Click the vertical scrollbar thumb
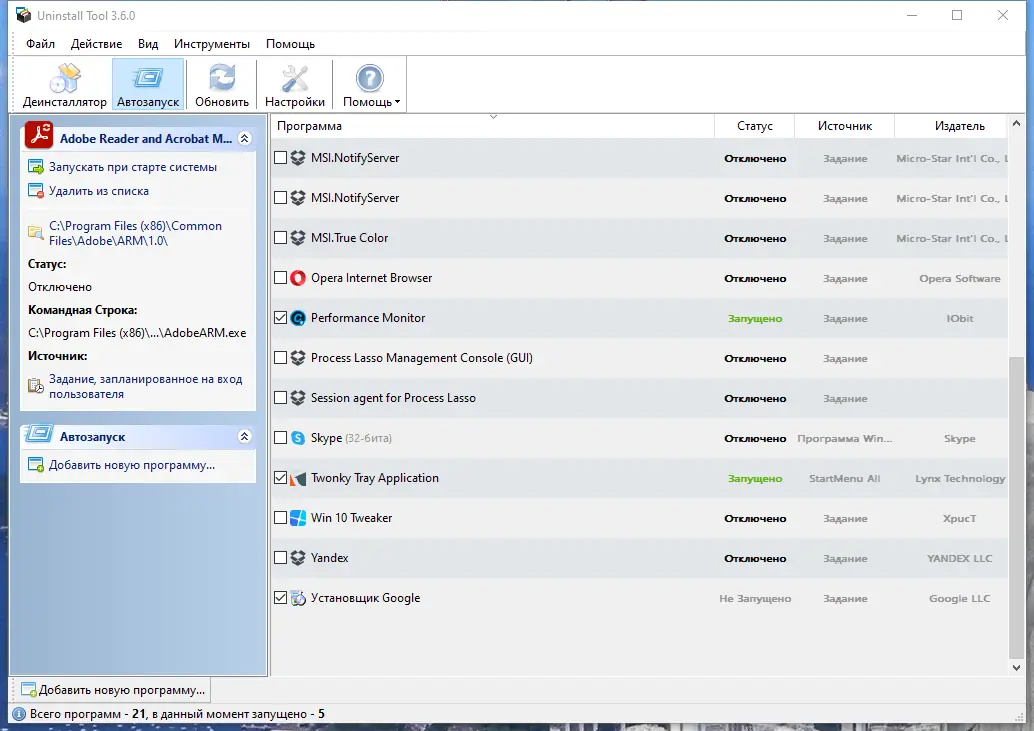This screenshot has height=731, width=1034. [x=1016, y=507]
